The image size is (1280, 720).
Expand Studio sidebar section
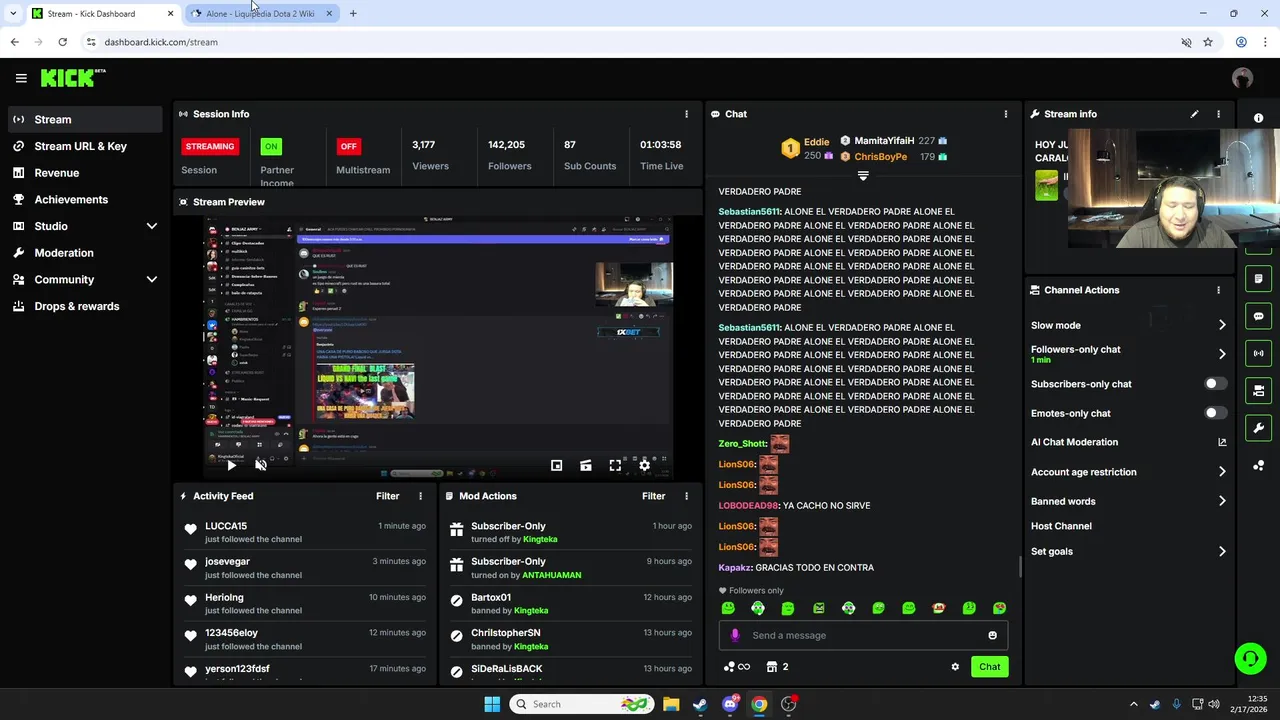[152, 226]
